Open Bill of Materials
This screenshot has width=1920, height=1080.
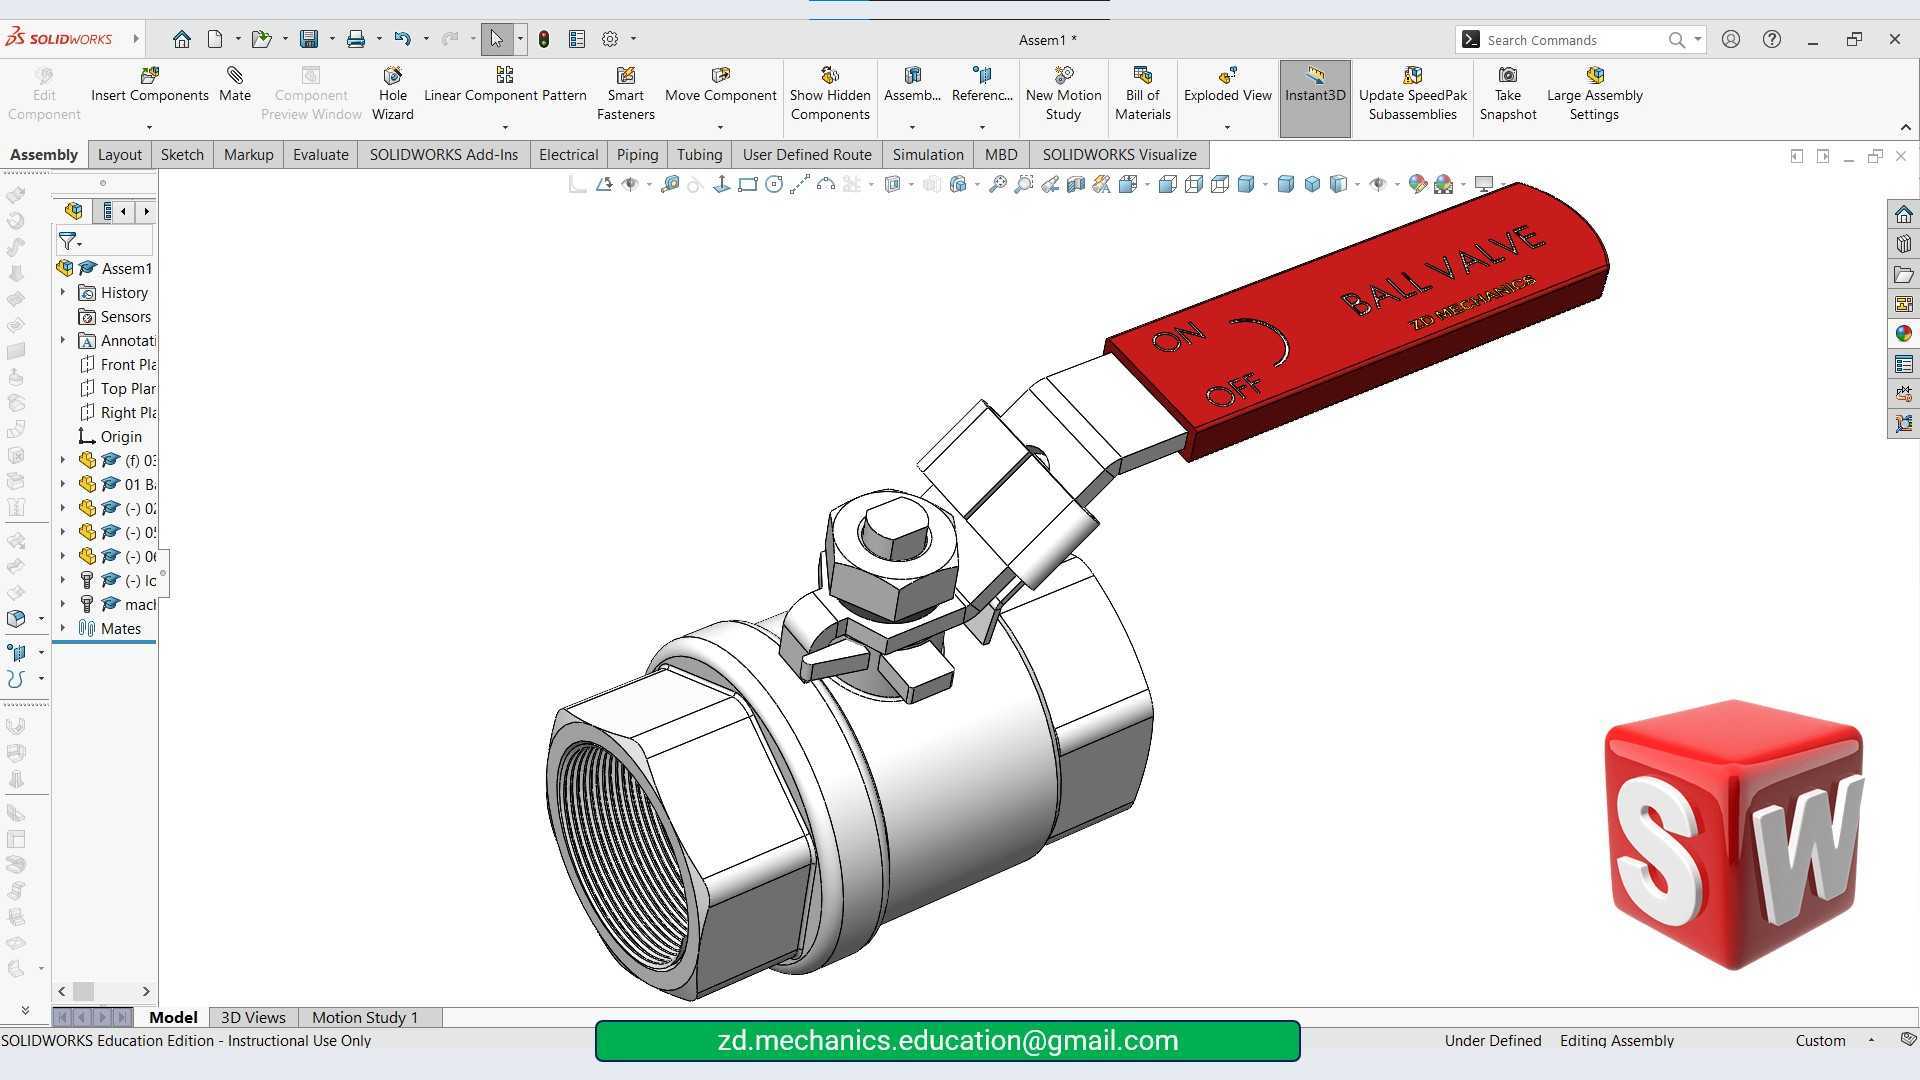1142,94
